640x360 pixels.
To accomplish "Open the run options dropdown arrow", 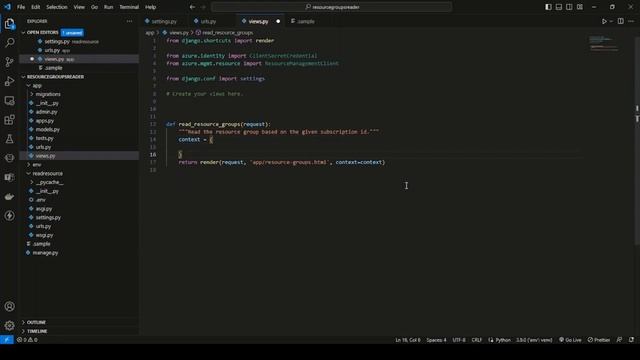I will click(611, 21).
